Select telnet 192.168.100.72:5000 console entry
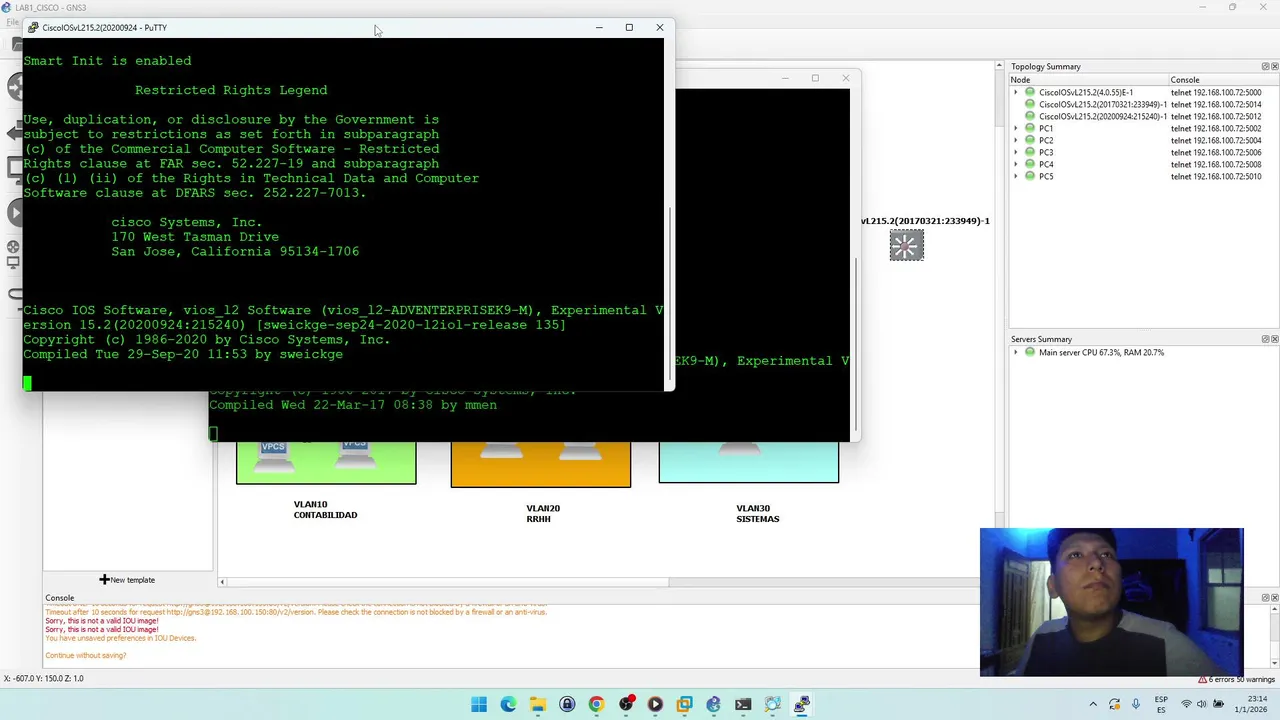 click(1215, 92)
